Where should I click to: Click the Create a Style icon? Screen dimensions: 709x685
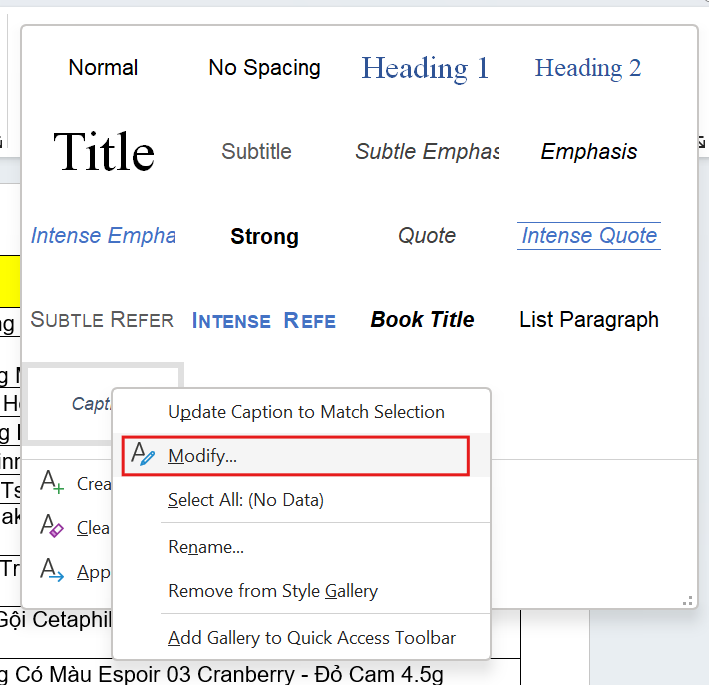tap(52, 482)
